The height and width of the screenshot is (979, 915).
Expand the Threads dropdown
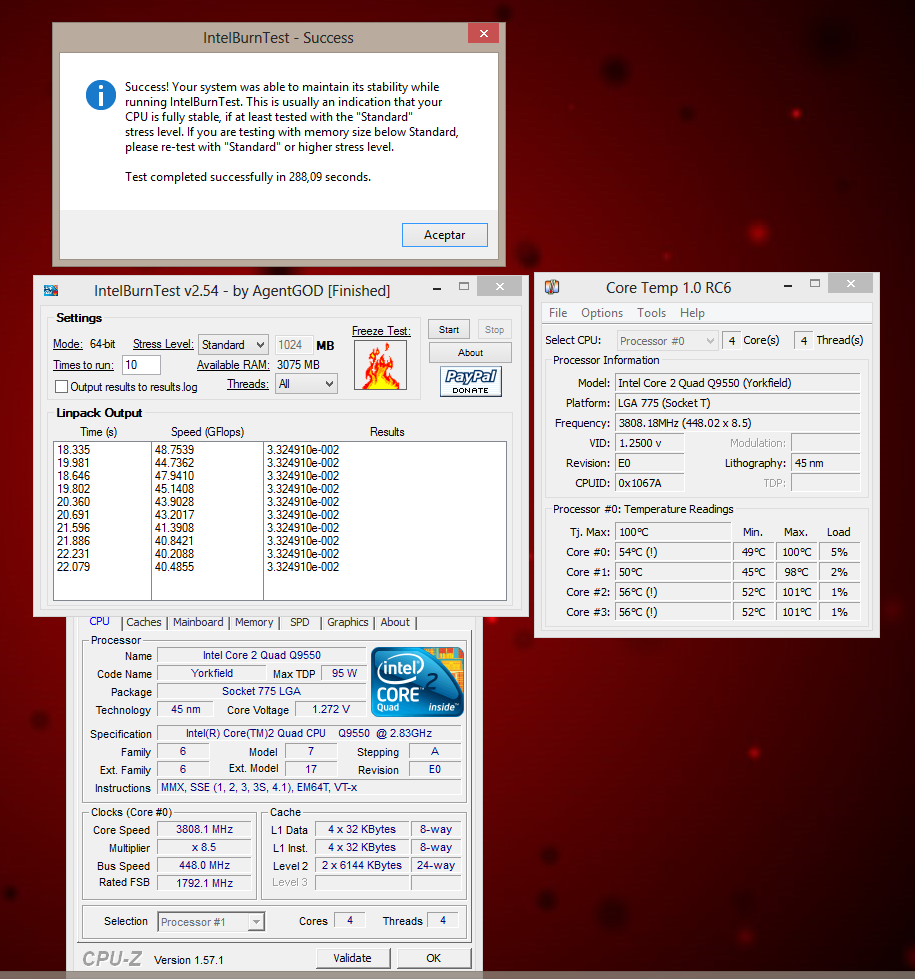click(307, 384)
